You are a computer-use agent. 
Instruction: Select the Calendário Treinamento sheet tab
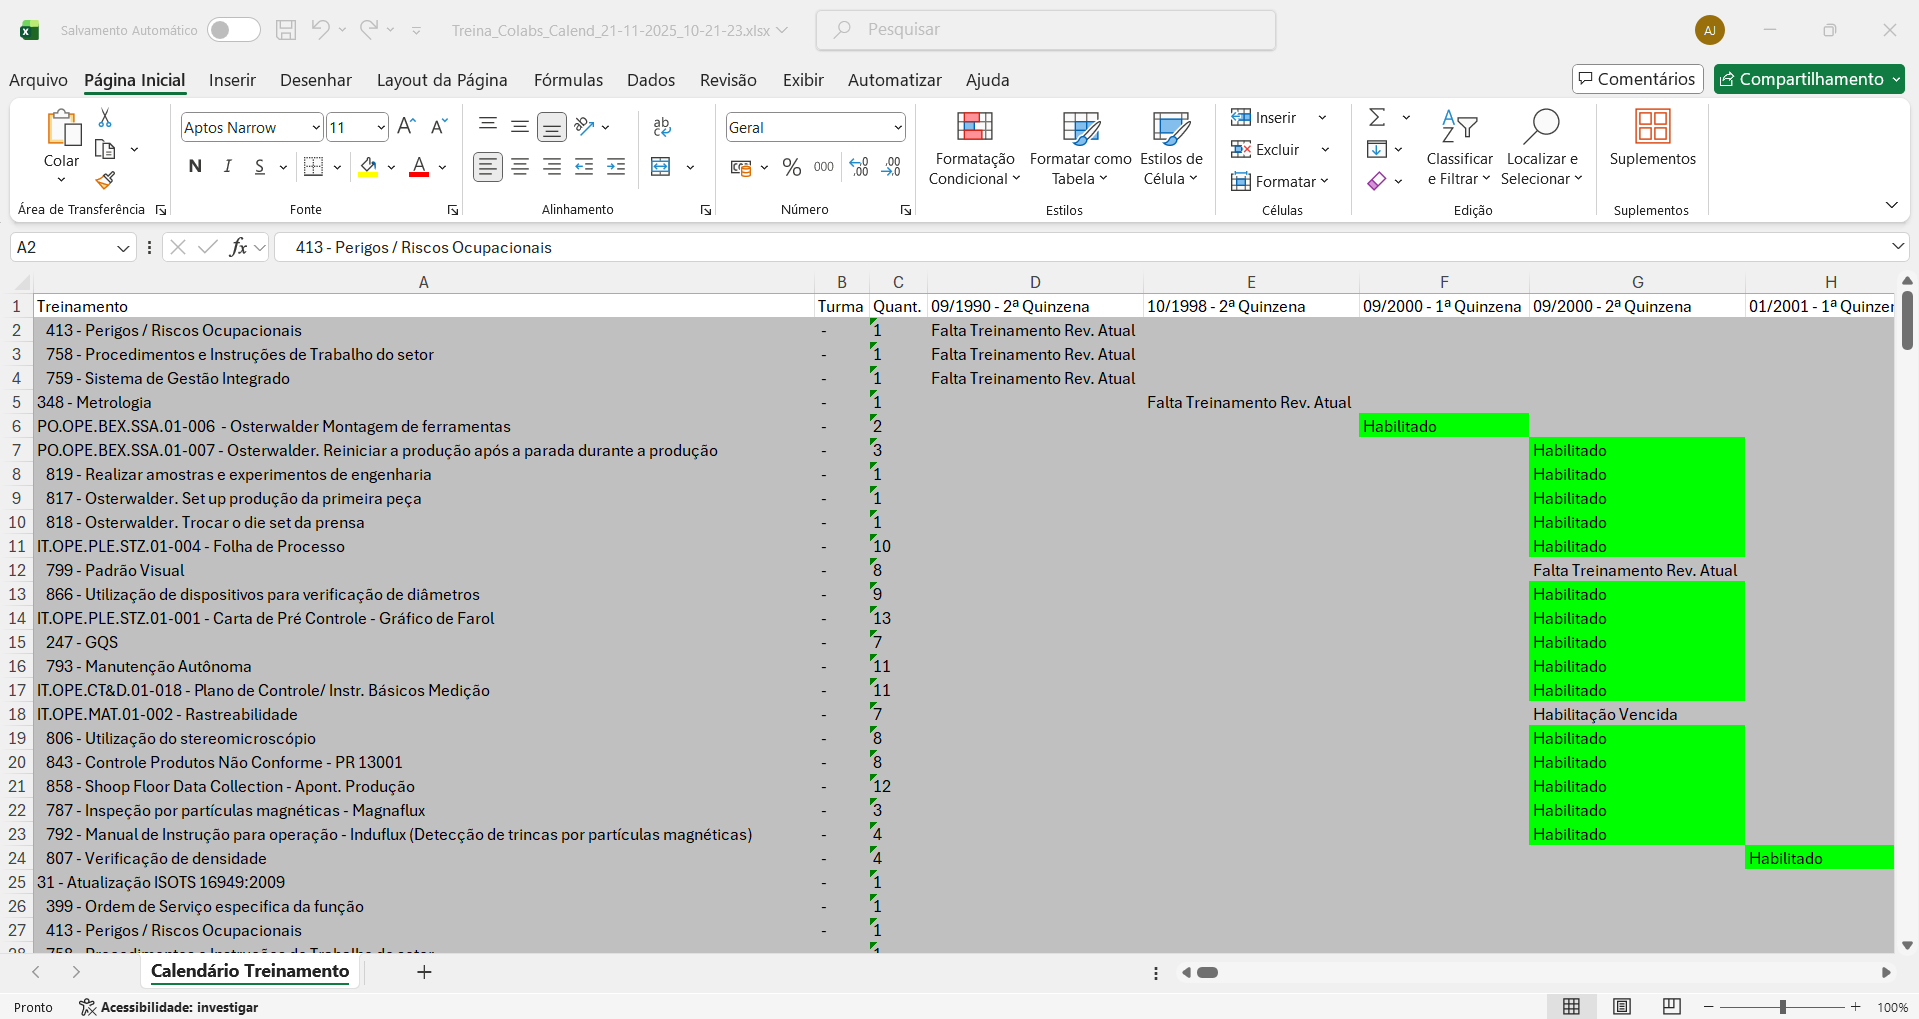[250, 971]
